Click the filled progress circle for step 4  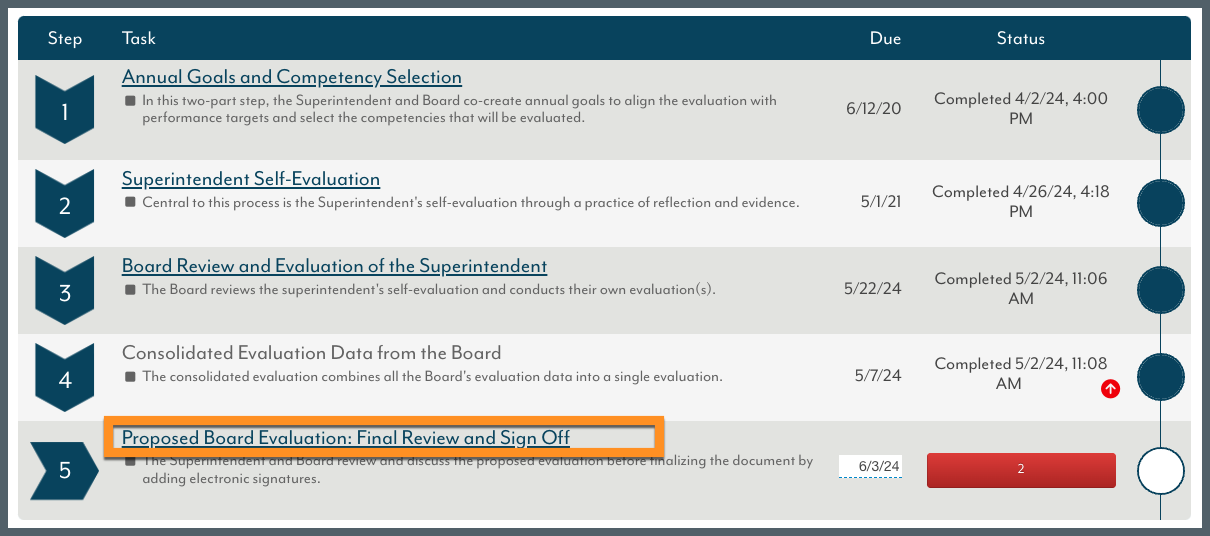point(1161,377)
